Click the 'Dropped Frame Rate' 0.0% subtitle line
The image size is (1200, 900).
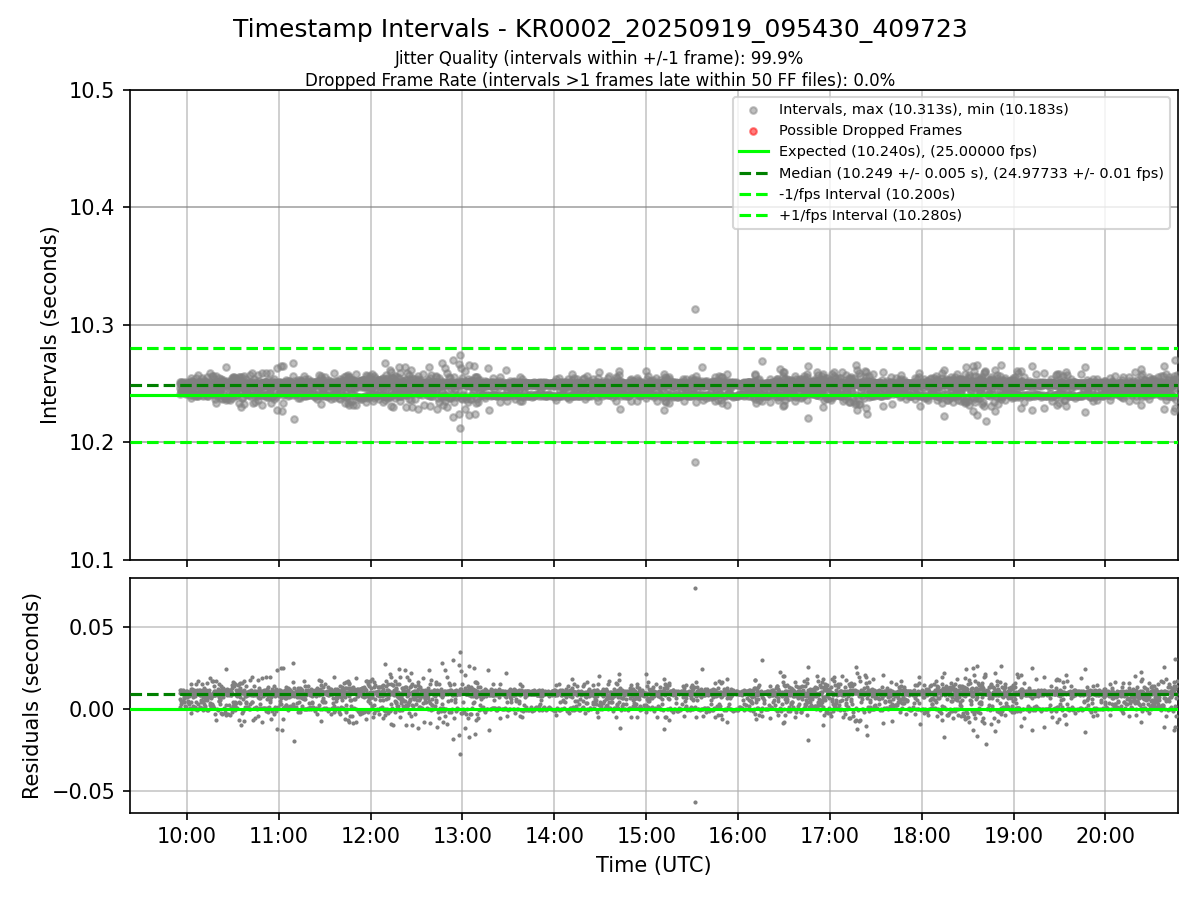(600, 80)
